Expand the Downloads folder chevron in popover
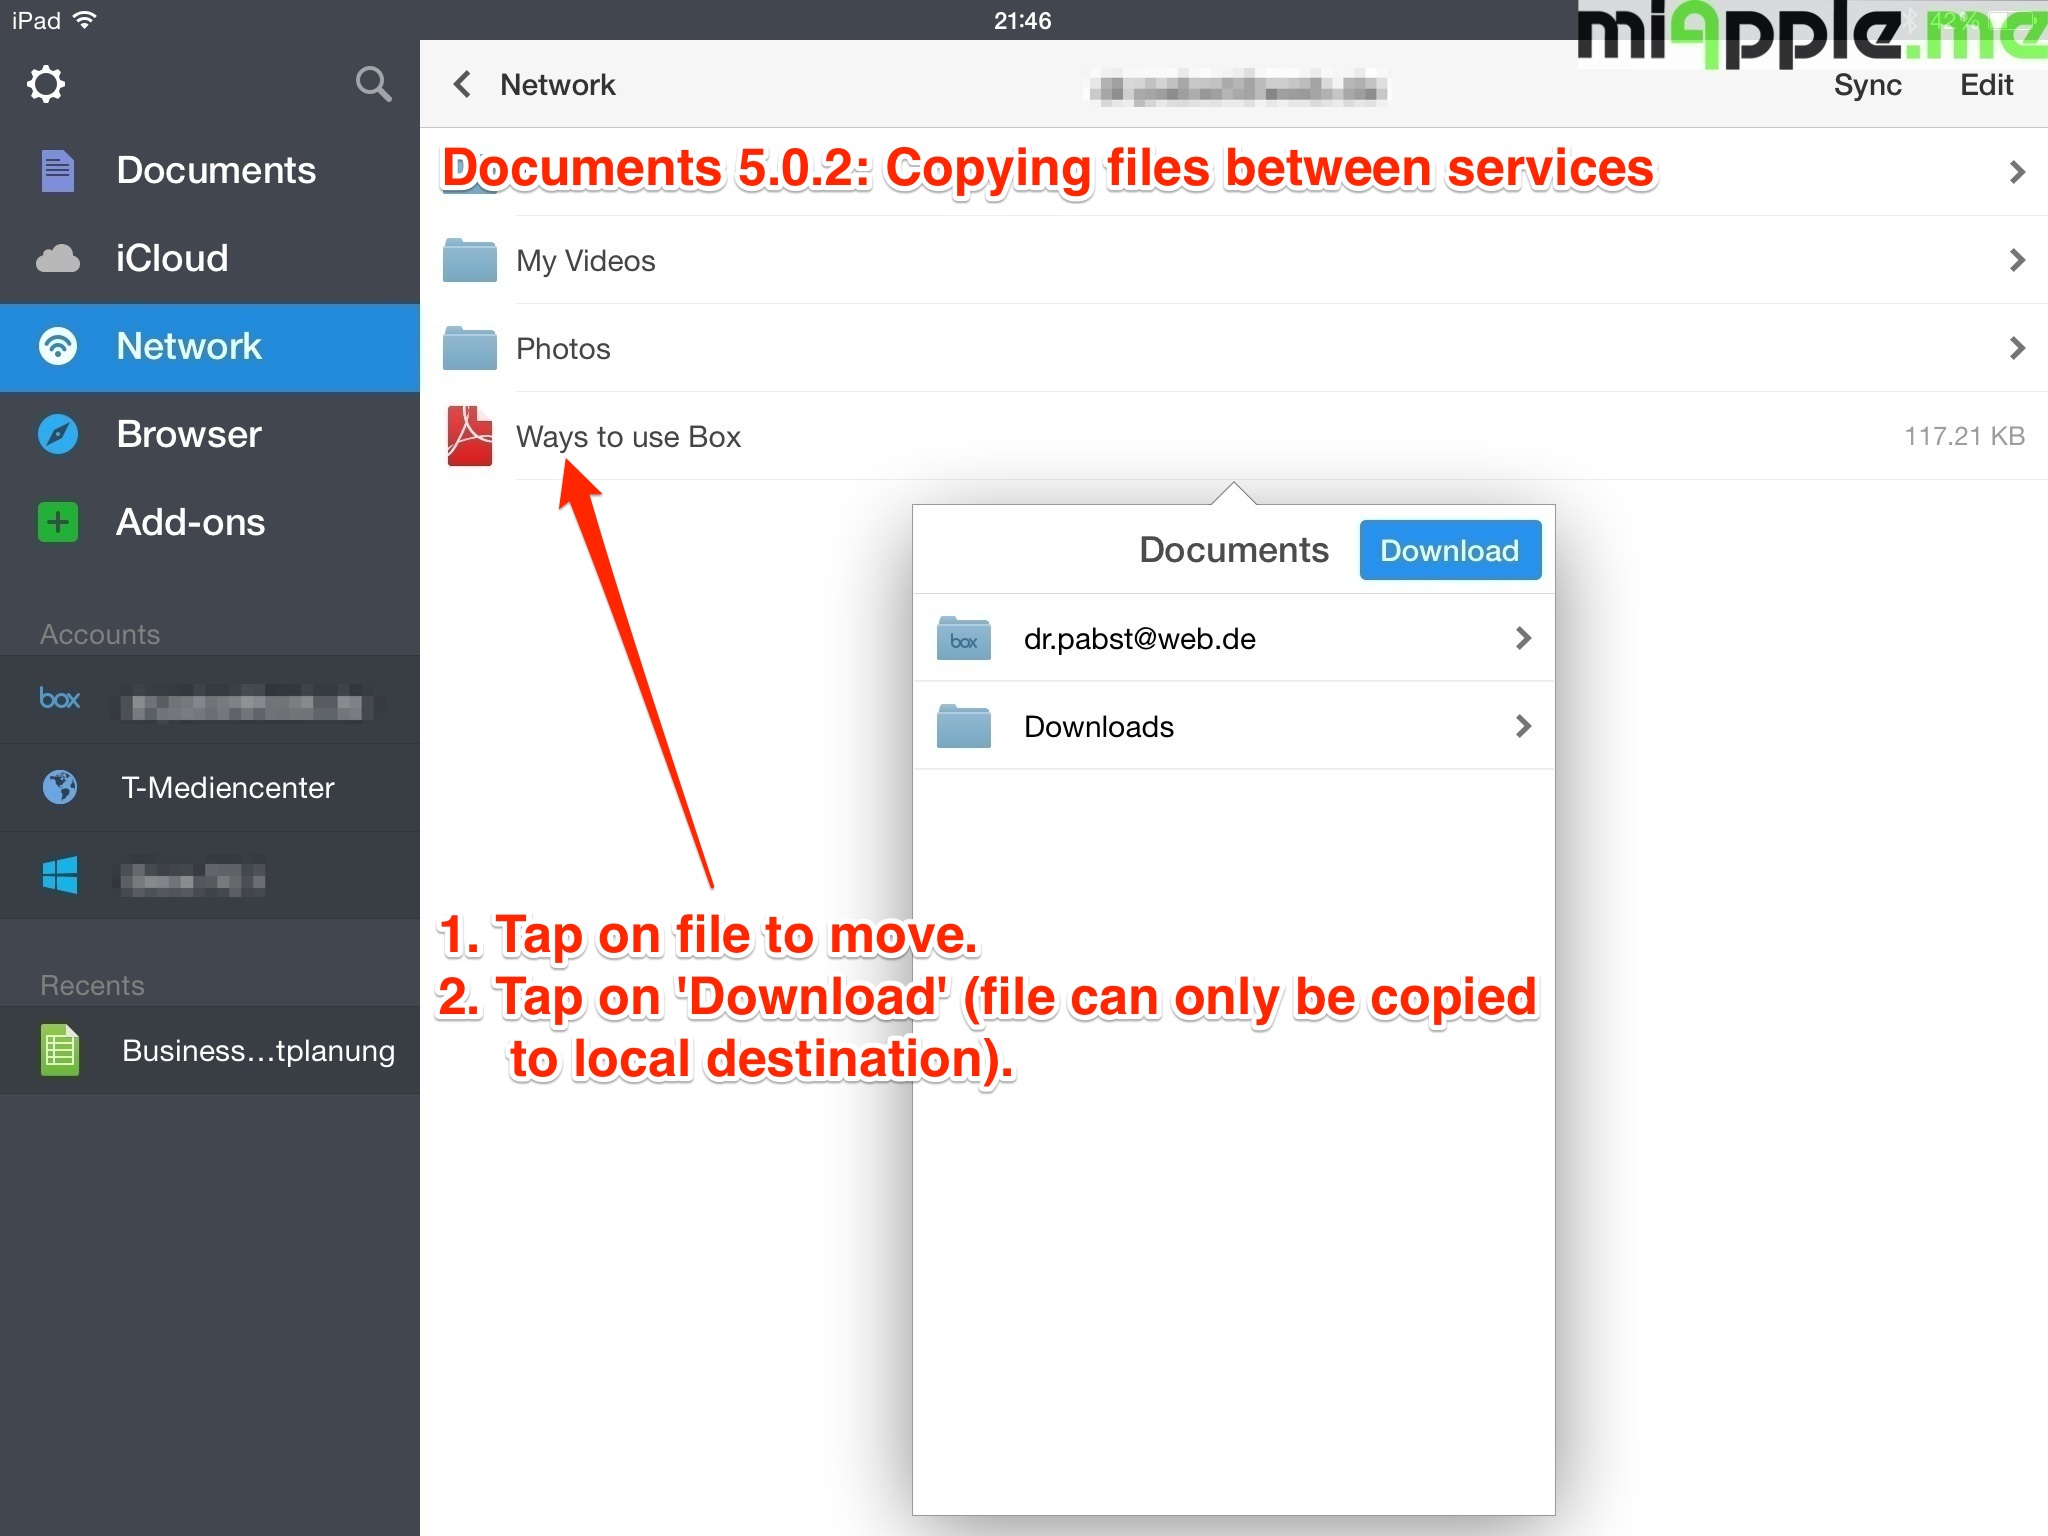Image resolution: width=2048 pixels, height=1536 pixels. [x=1522, y=727]
